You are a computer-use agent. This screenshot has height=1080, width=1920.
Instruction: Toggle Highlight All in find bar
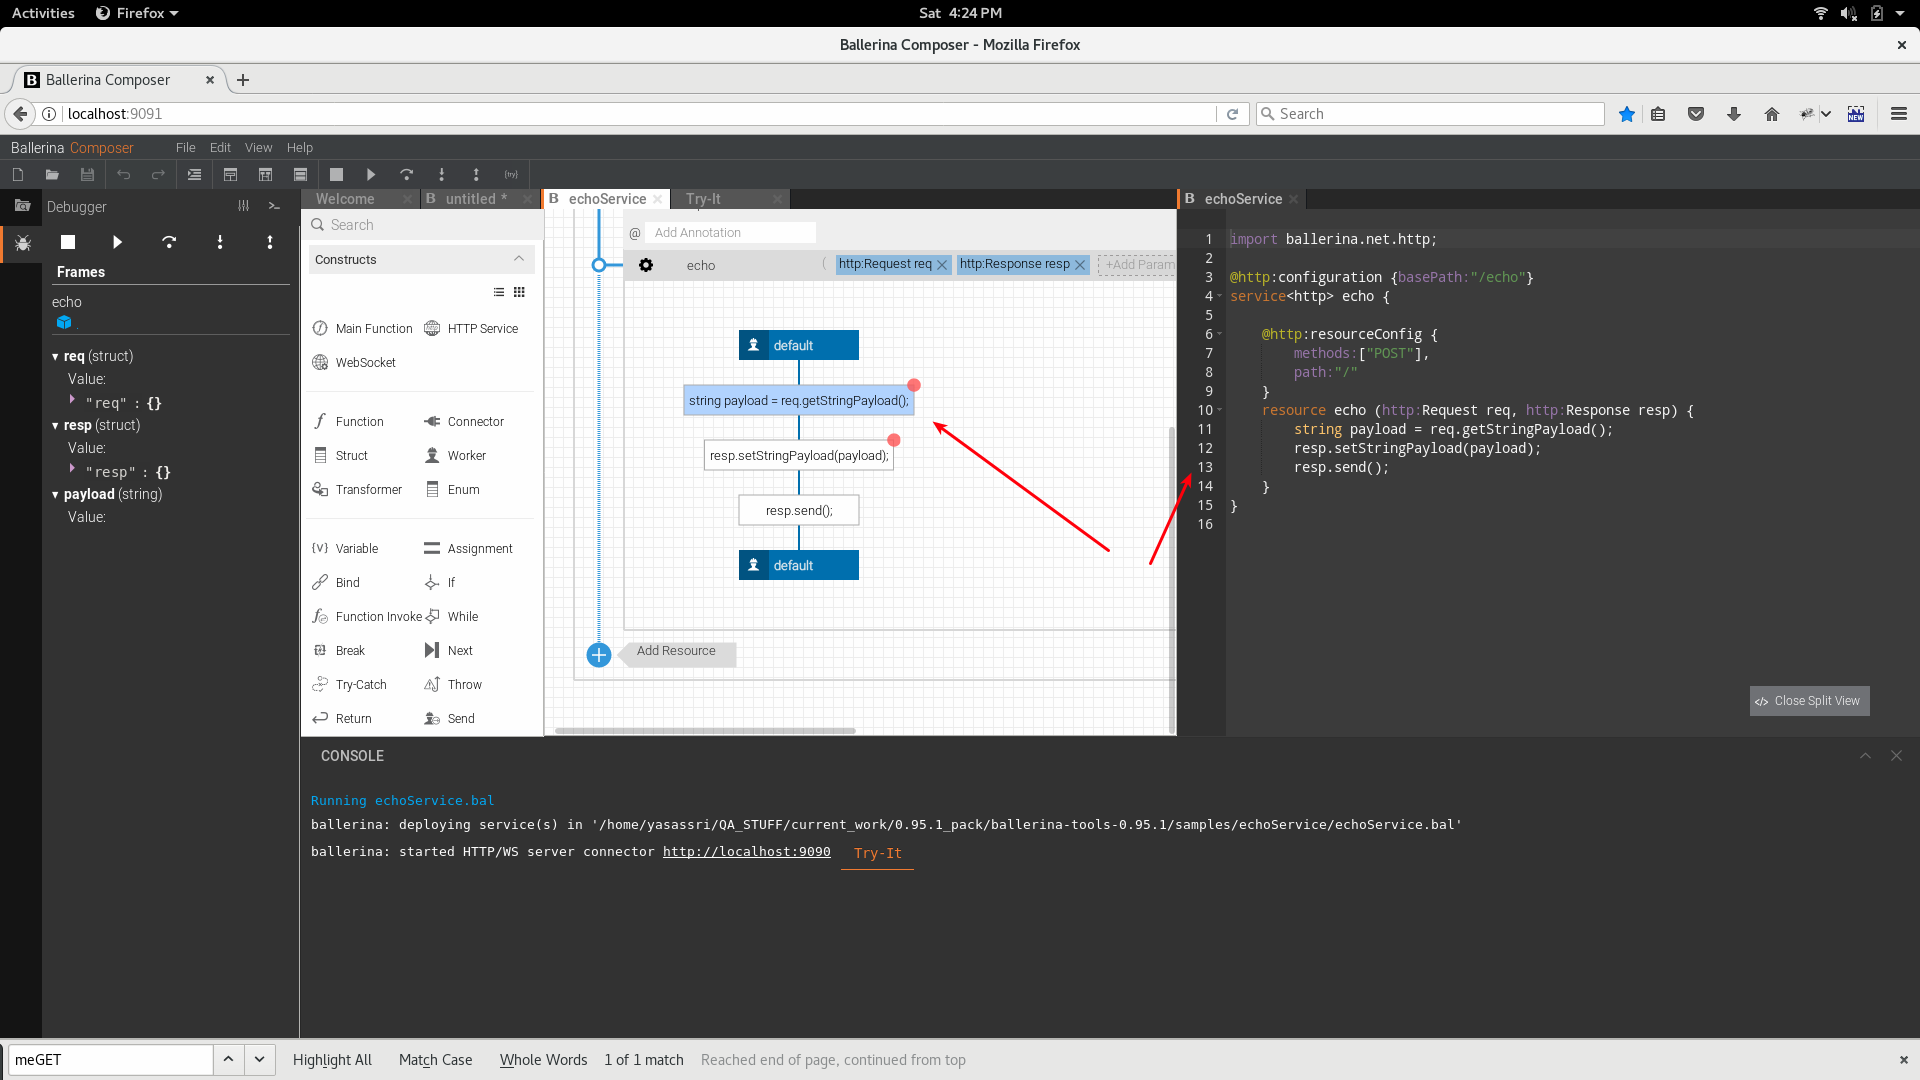pyautogui.click(x=332, y=1060)
